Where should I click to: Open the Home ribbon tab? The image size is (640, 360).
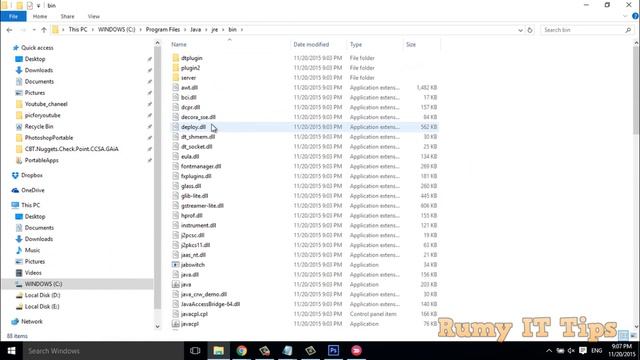pyautogui.click(x=40, y=16)
